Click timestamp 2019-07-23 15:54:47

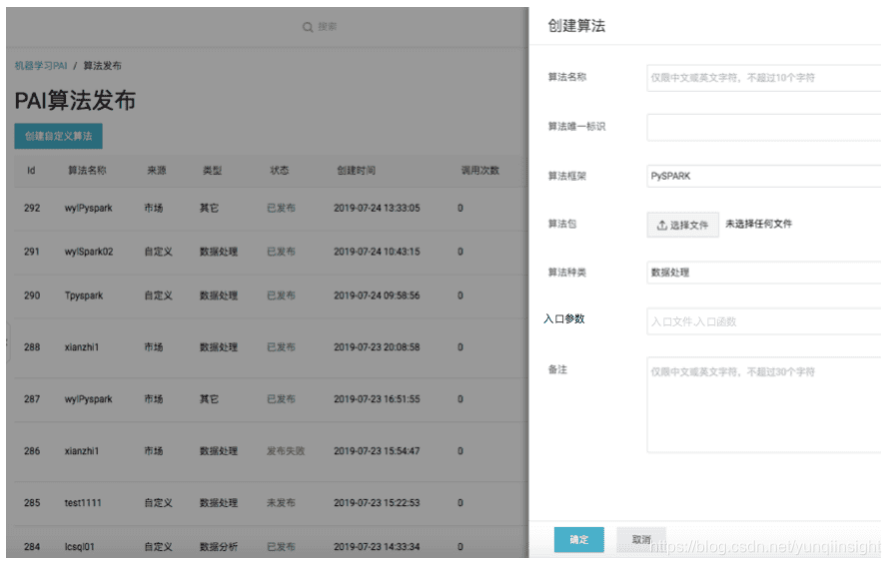tap(377, 451)
